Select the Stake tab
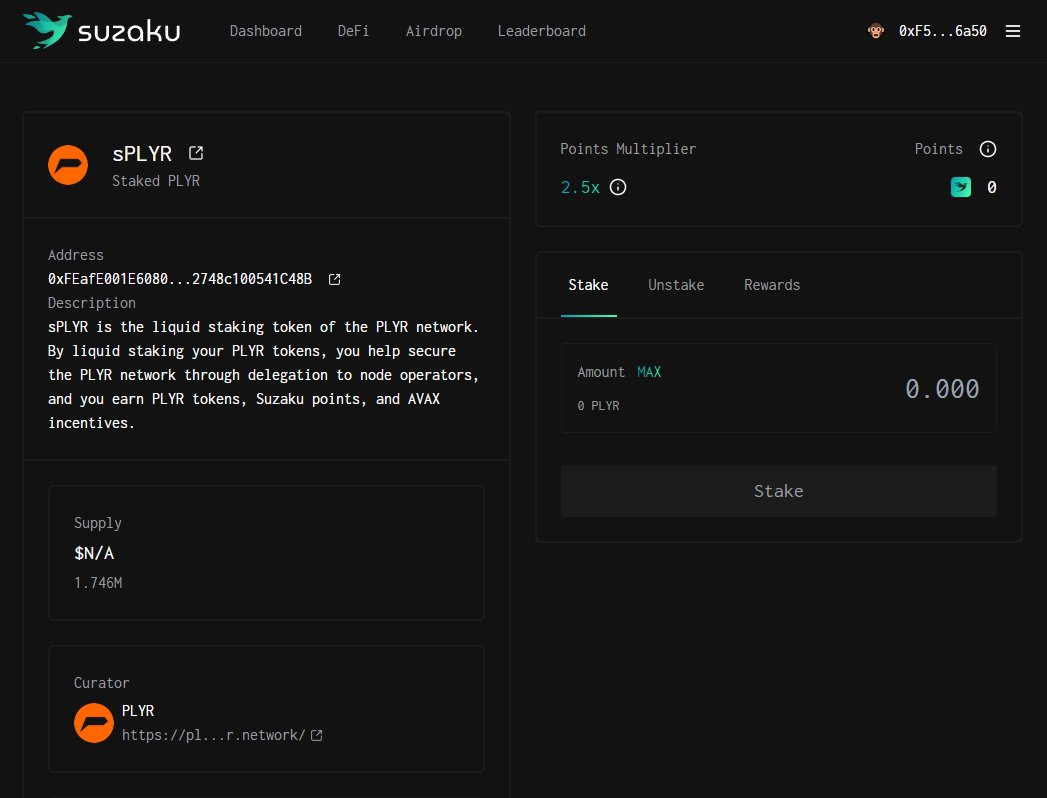1047x798 pixels. [588, 285]
